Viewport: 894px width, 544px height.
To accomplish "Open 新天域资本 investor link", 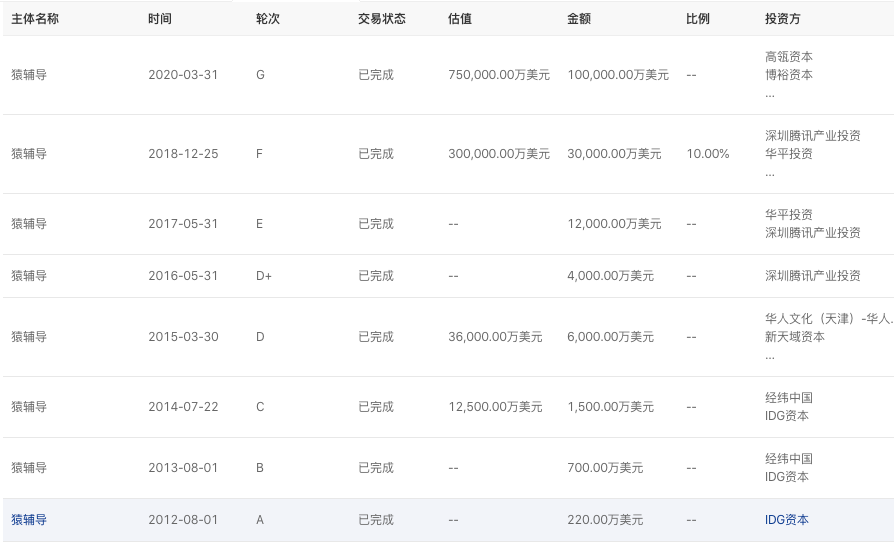I will point(794,337).
